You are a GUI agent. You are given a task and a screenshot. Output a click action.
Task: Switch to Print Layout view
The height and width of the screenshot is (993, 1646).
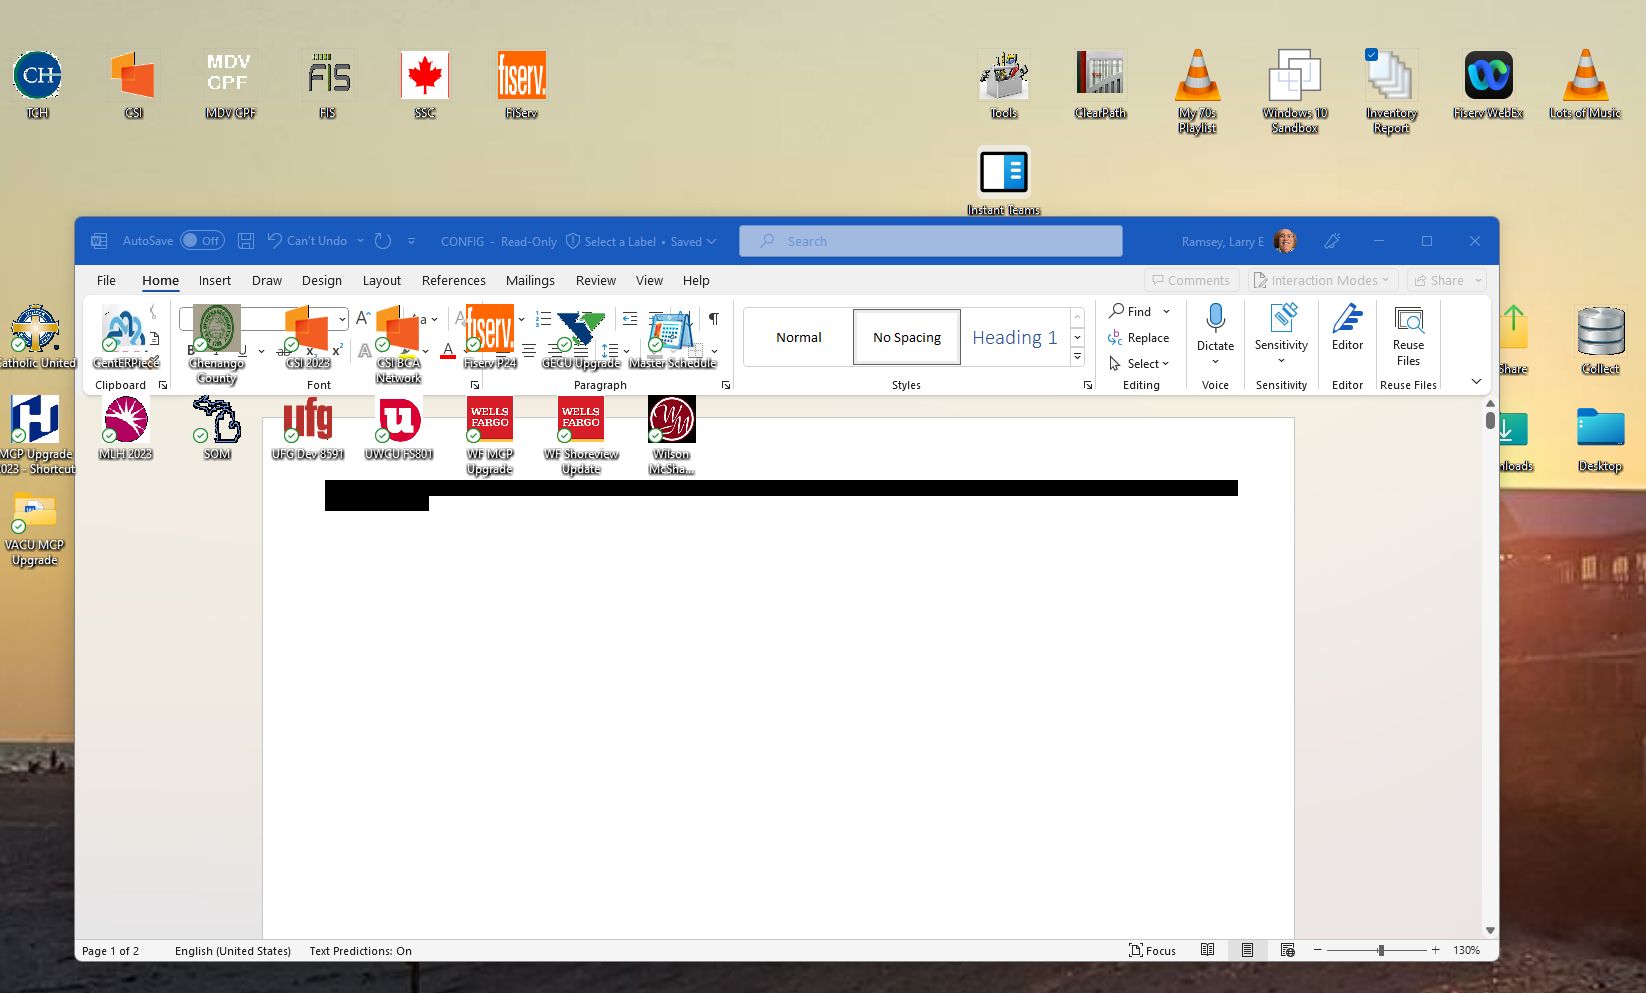point(1247,950)
